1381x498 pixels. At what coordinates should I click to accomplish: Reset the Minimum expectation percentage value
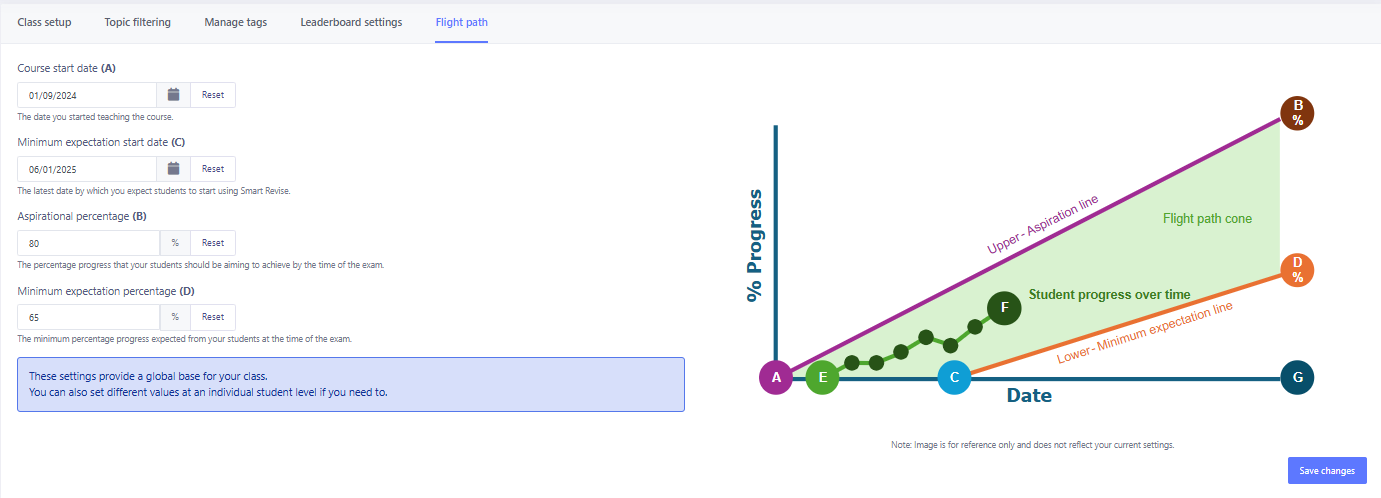(x=213, y=317)
